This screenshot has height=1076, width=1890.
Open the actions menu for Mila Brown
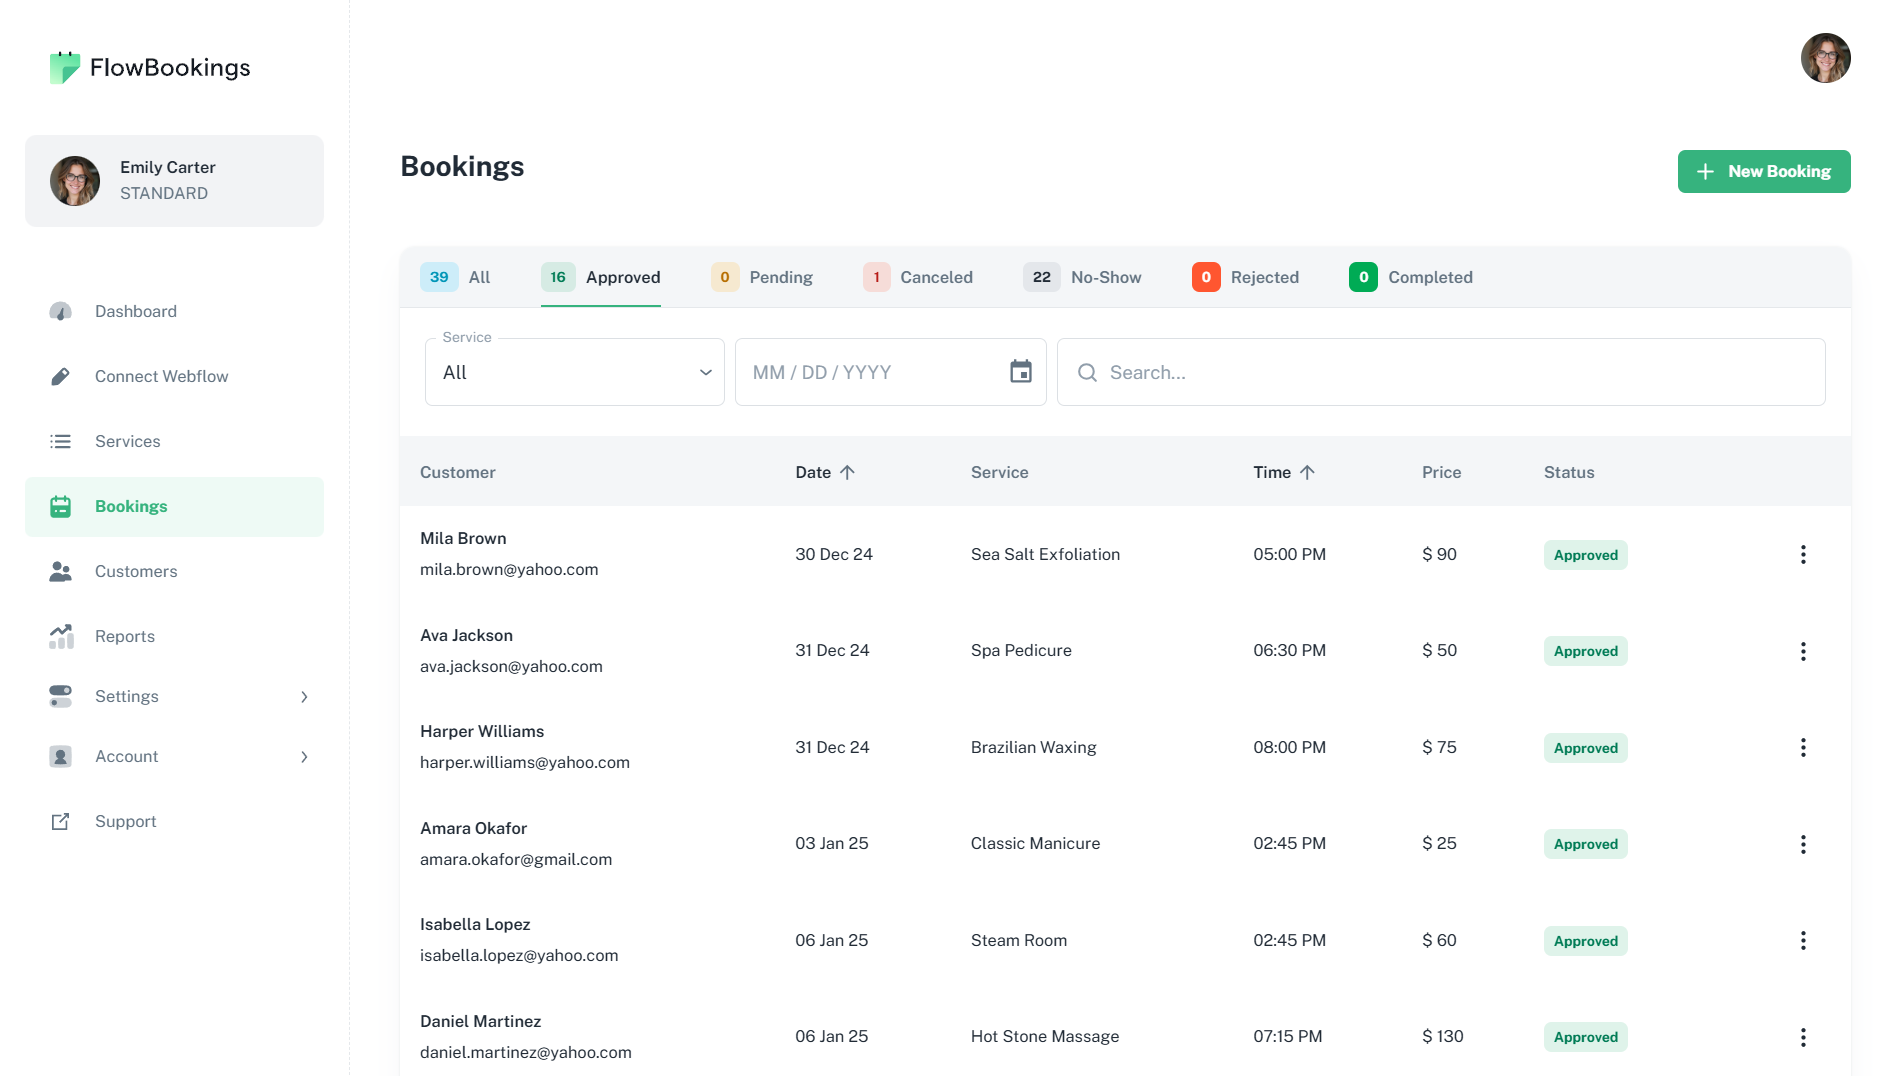click(x=1802, y=555)
